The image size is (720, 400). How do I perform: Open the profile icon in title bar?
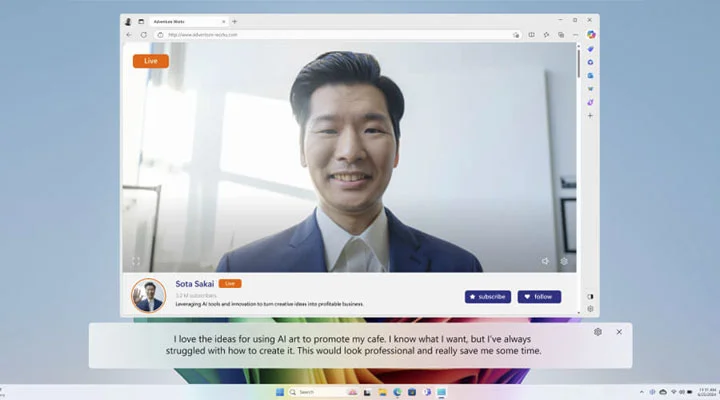click(128, 21)
